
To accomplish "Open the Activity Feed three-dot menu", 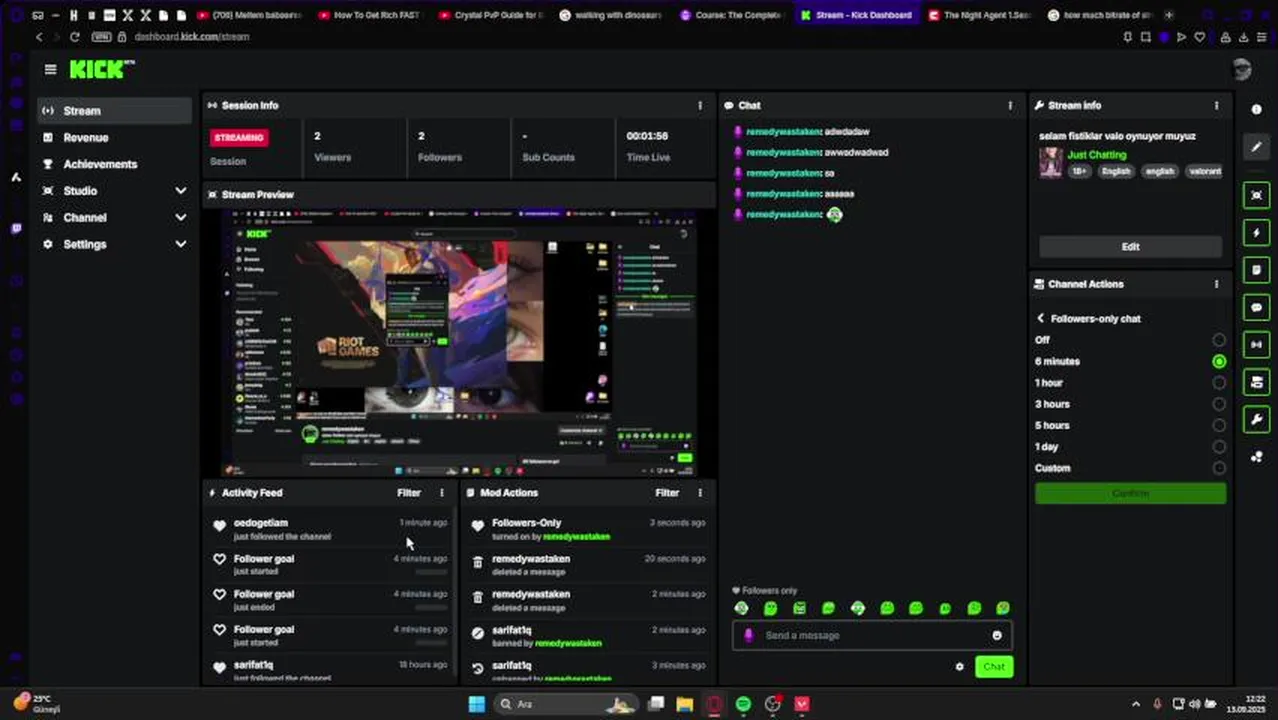I will tap(442, 492).
